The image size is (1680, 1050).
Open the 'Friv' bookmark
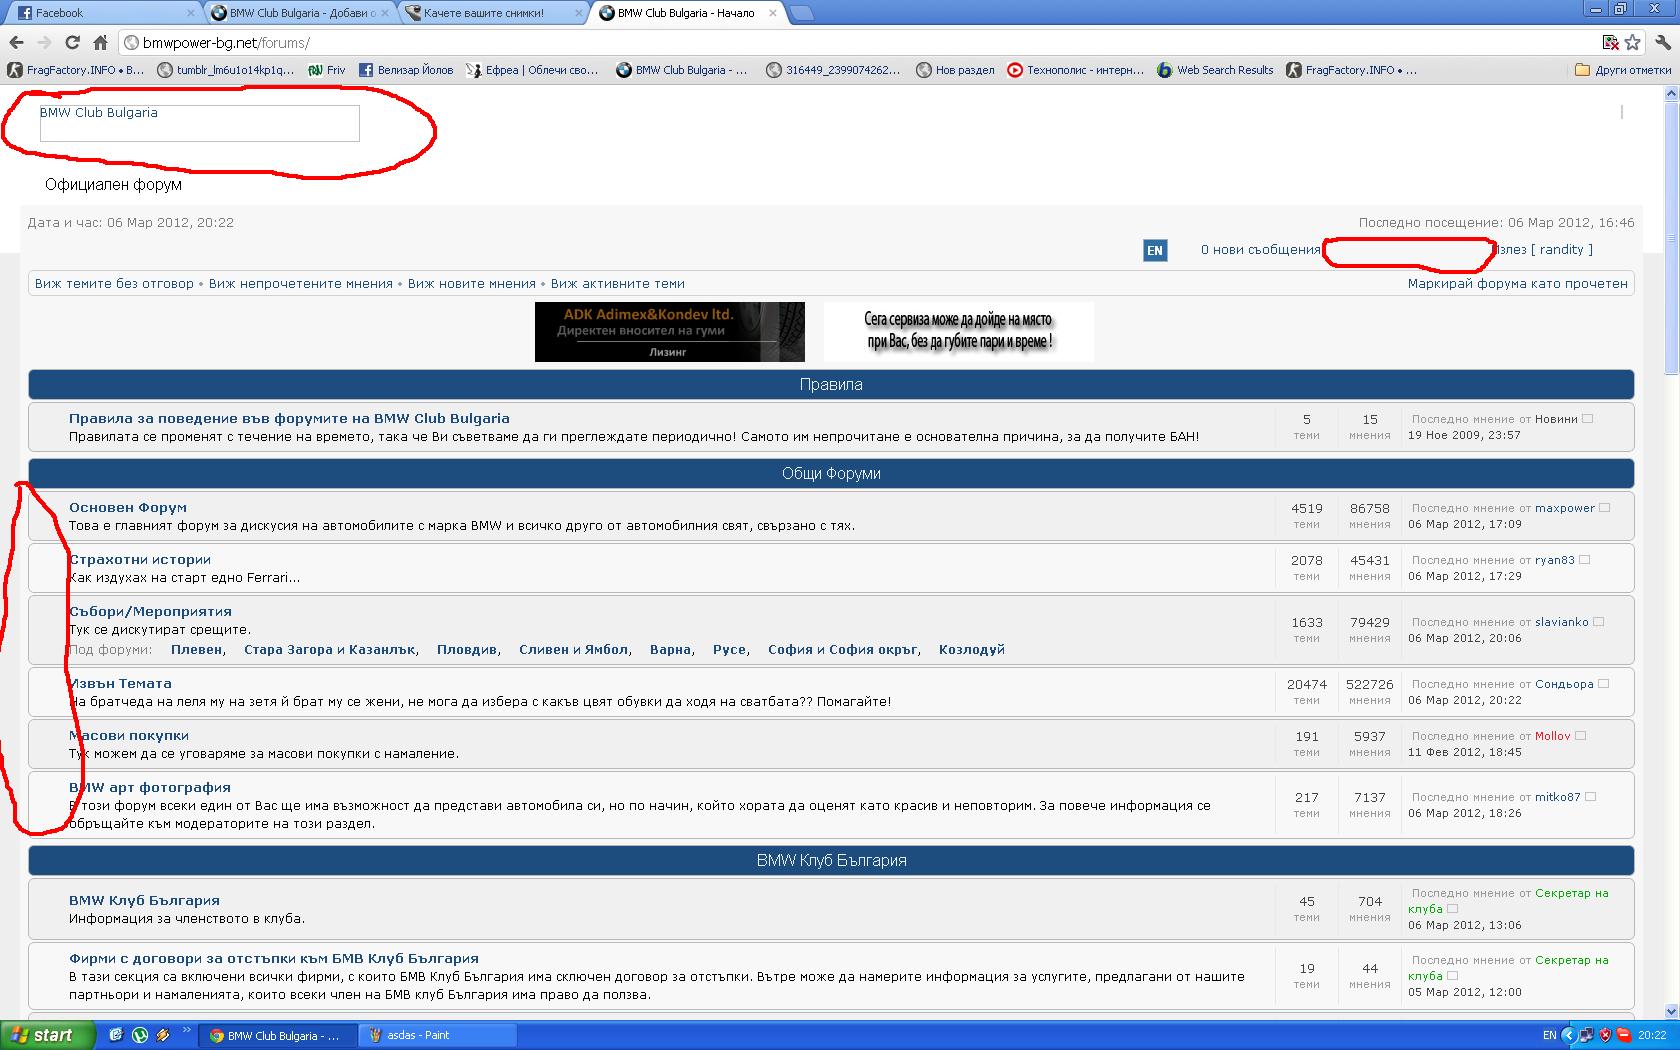[x=326, y=70]
